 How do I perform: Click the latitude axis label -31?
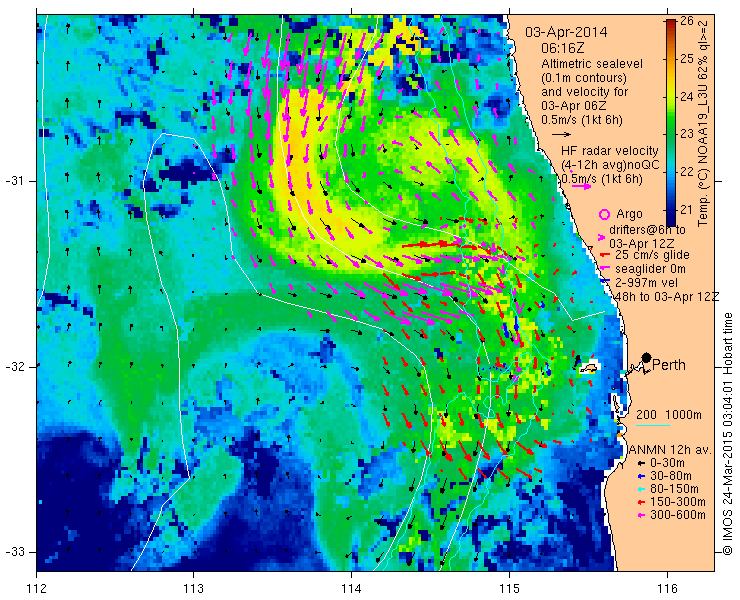pos(14,181)
